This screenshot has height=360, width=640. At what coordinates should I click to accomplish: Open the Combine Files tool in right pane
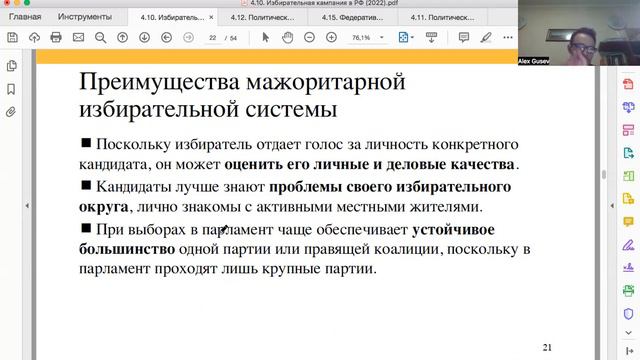click(628, 107)
